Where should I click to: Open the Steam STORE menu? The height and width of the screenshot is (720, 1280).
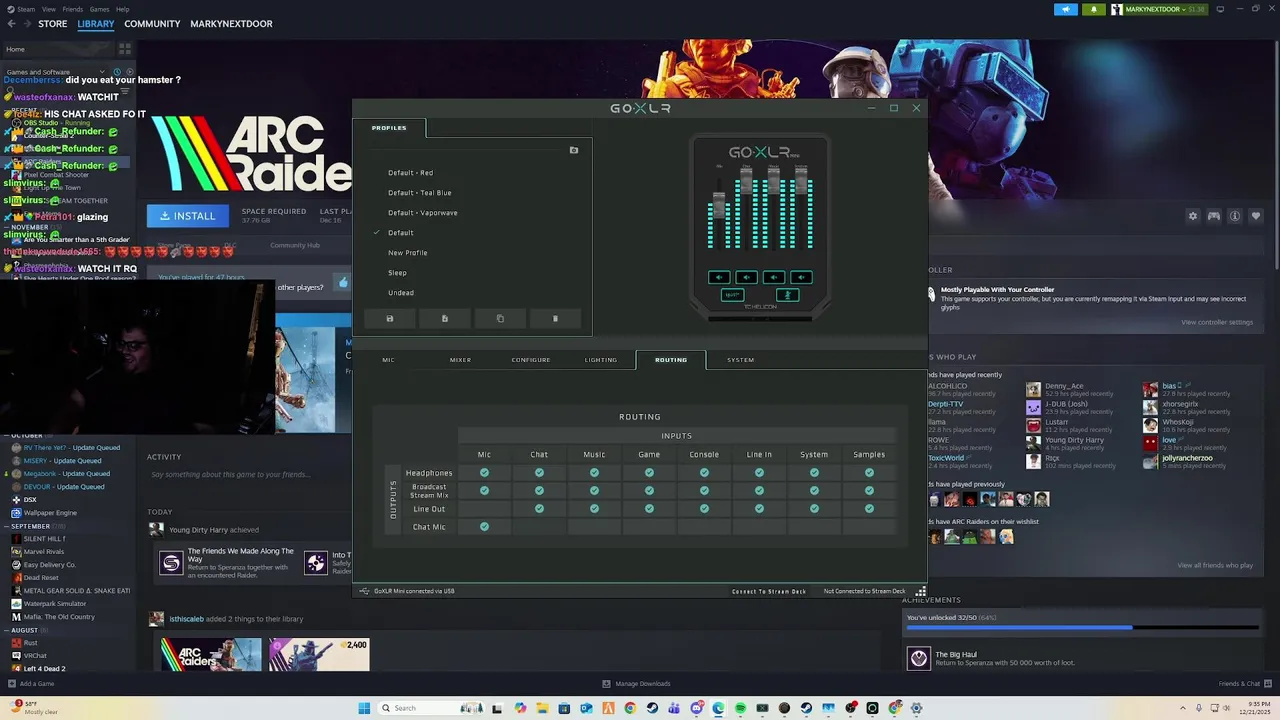pos(52,24)
